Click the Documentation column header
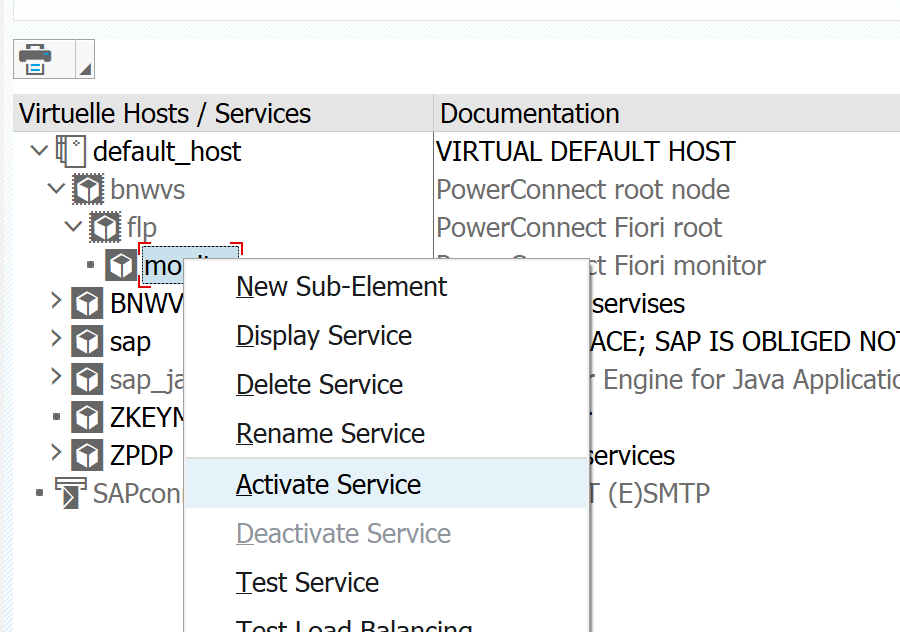The image size is (900, 632). 530,113
